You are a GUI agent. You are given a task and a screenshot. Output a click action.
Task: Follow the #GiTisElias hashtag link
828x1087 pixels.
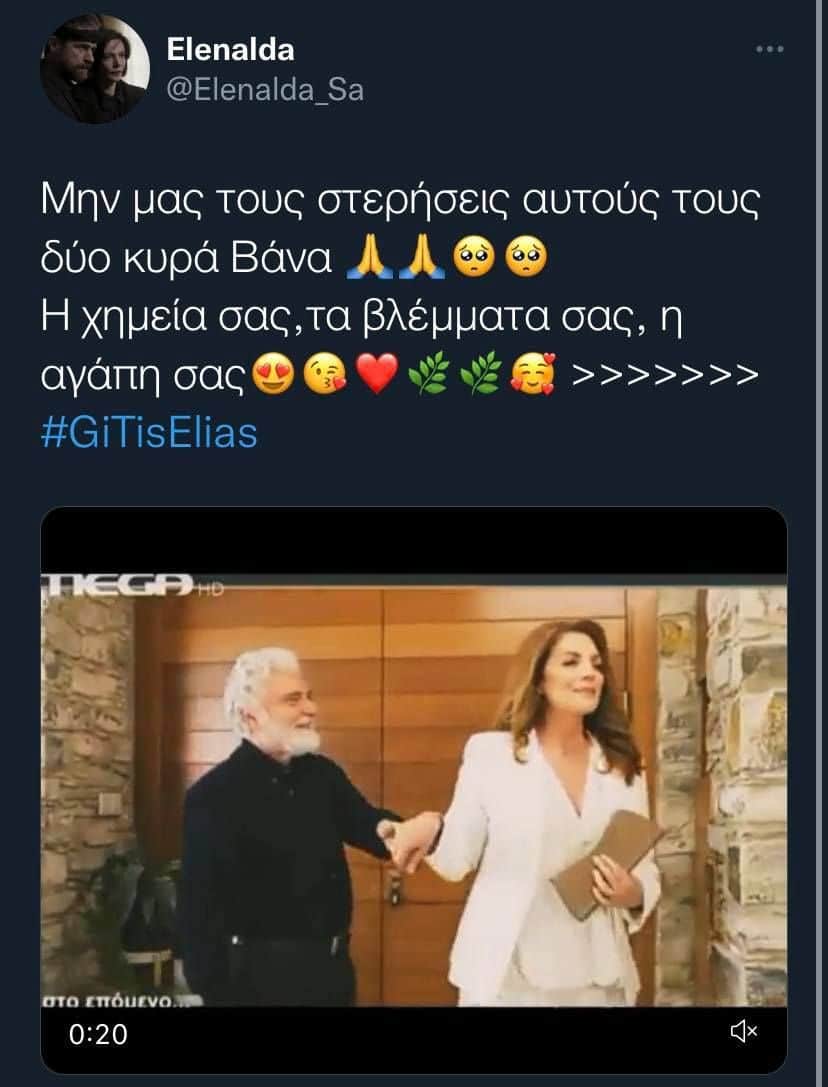pos(149,432)
